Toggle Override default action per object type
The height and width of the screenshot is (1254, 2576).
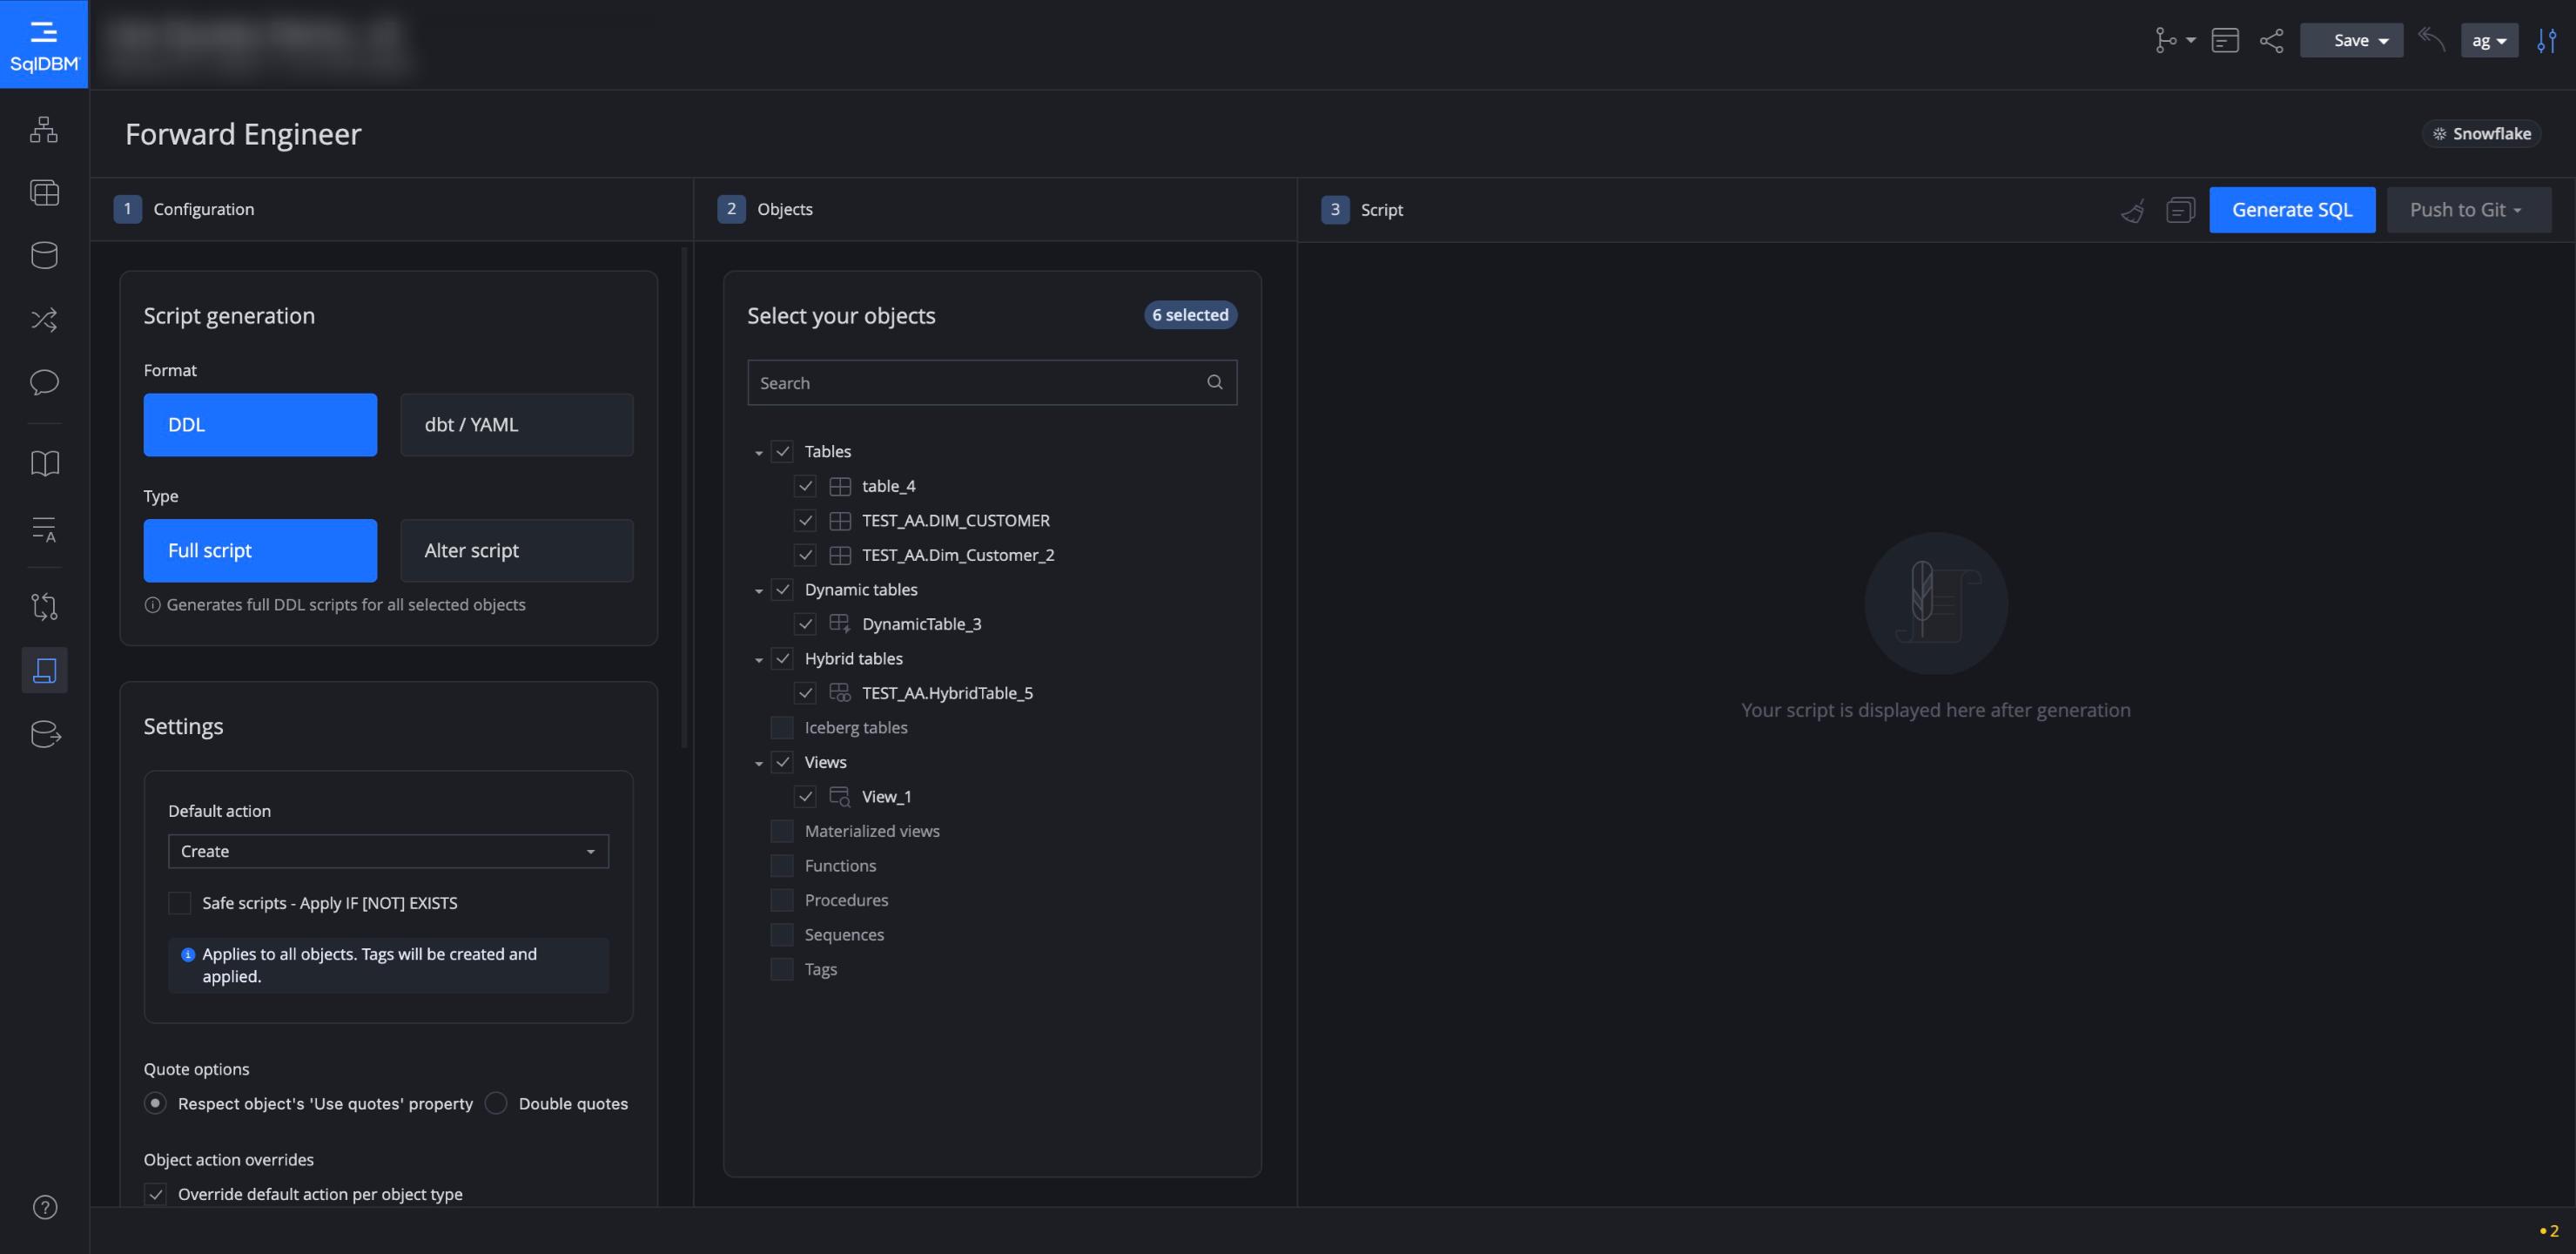(x=155, y=1194)
